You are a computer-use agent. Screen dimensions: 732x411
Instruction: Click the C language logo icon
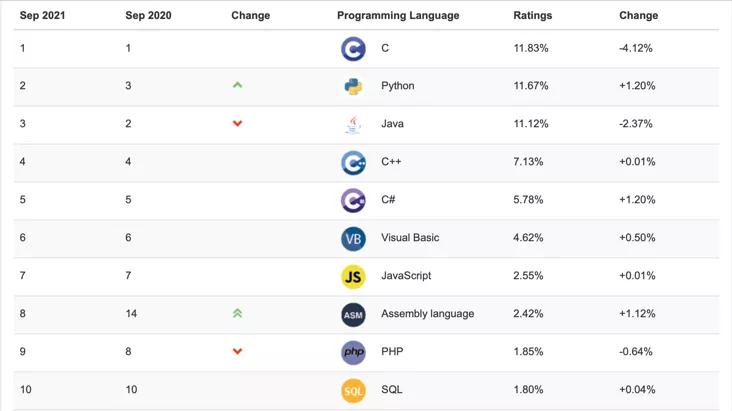[x=353, y=48]
